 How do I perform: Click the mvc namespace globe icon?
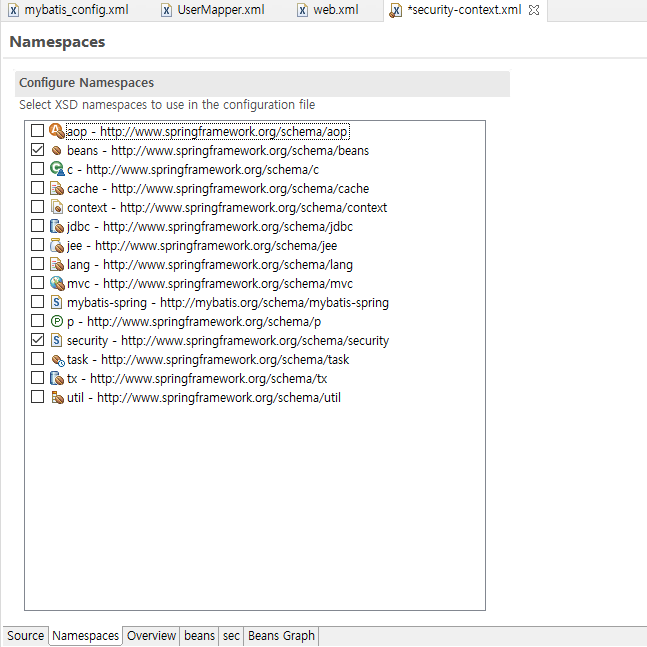(x=57, y=283)
